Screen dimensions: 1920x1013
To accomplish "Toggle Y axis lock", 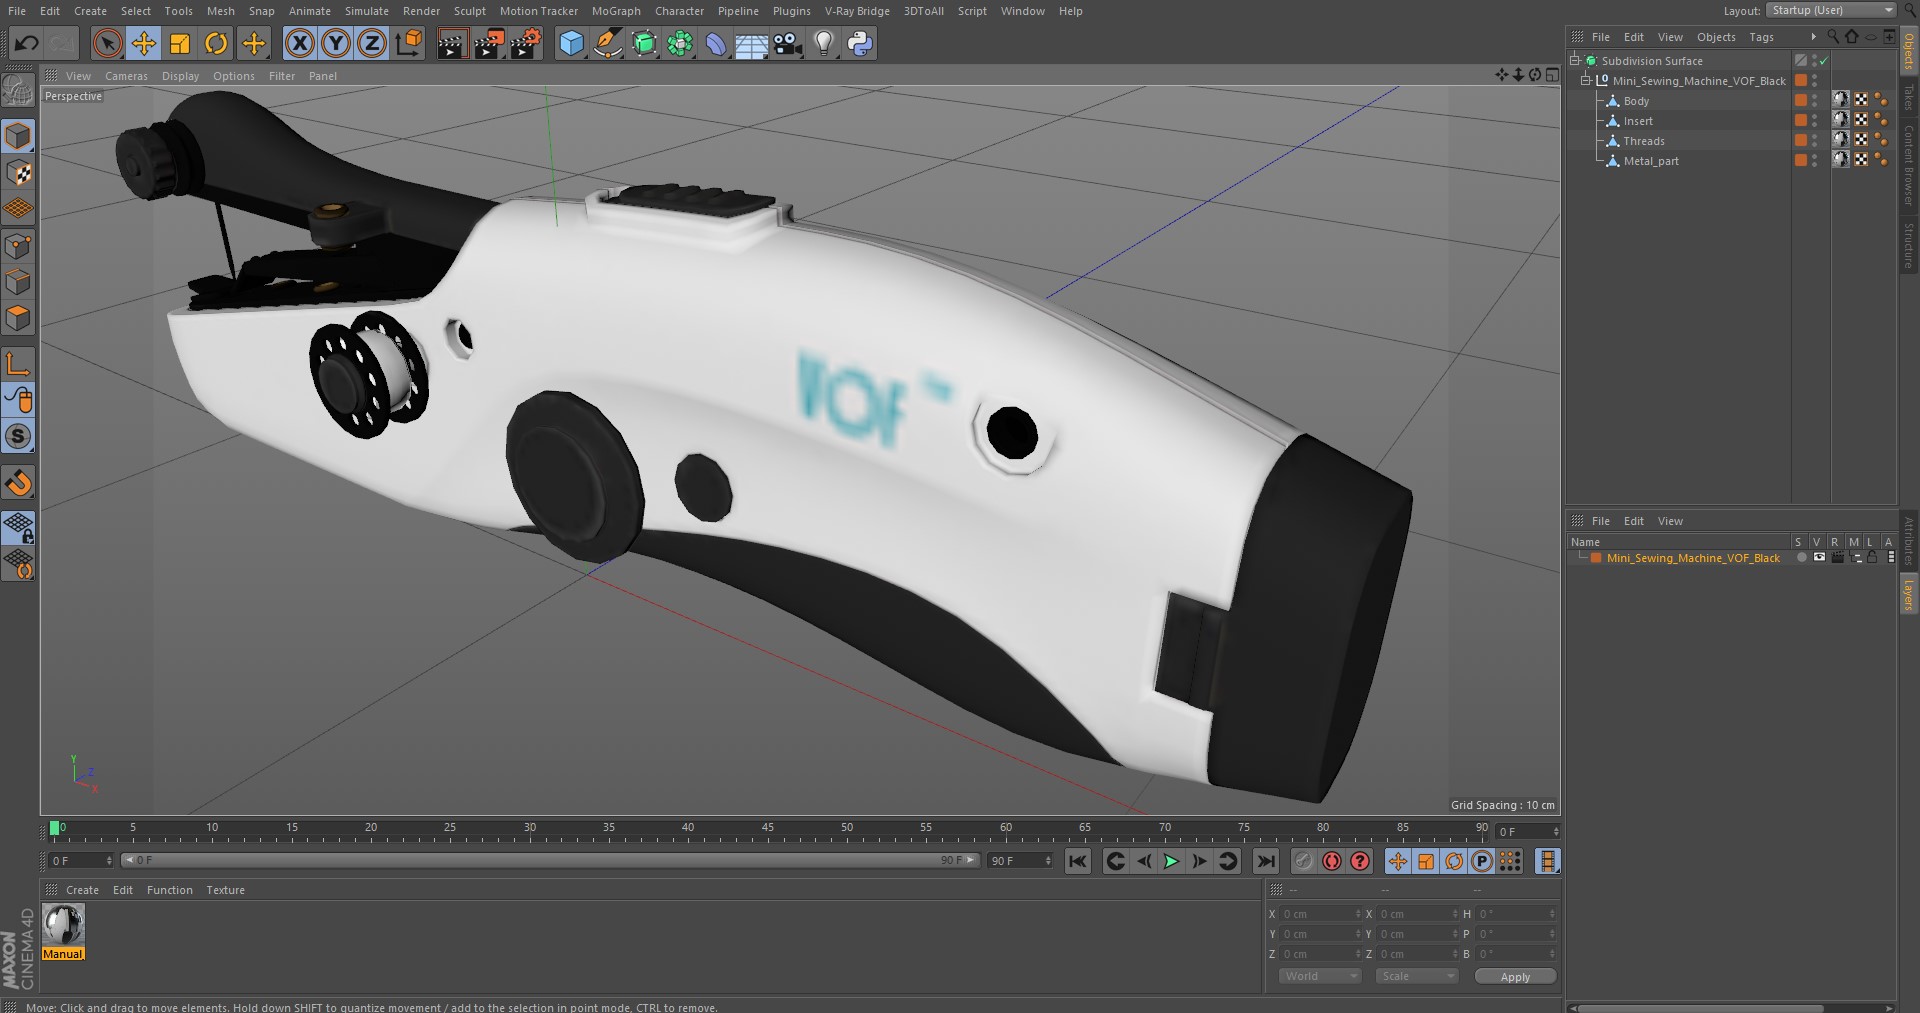I will click(x=336, y=43).
